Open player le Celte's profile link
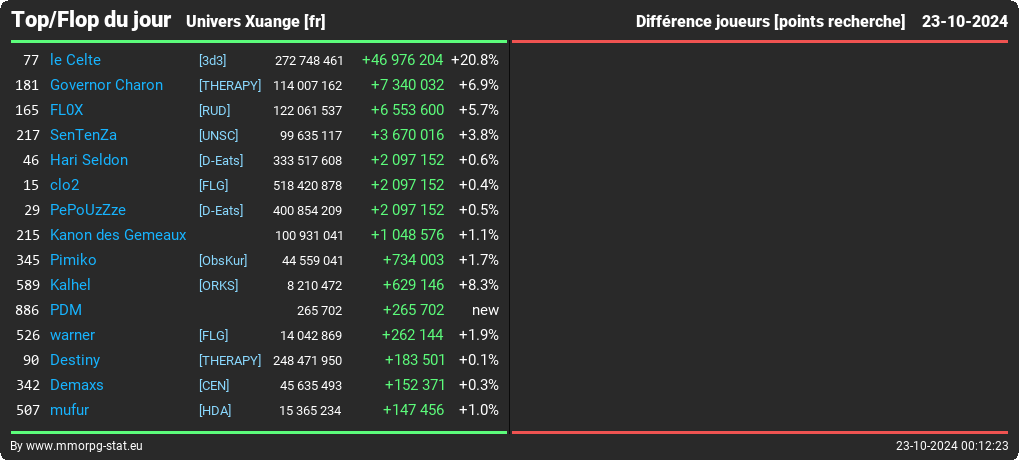Viewport: 1019px width, 460px height. click(x=75, y=60)
